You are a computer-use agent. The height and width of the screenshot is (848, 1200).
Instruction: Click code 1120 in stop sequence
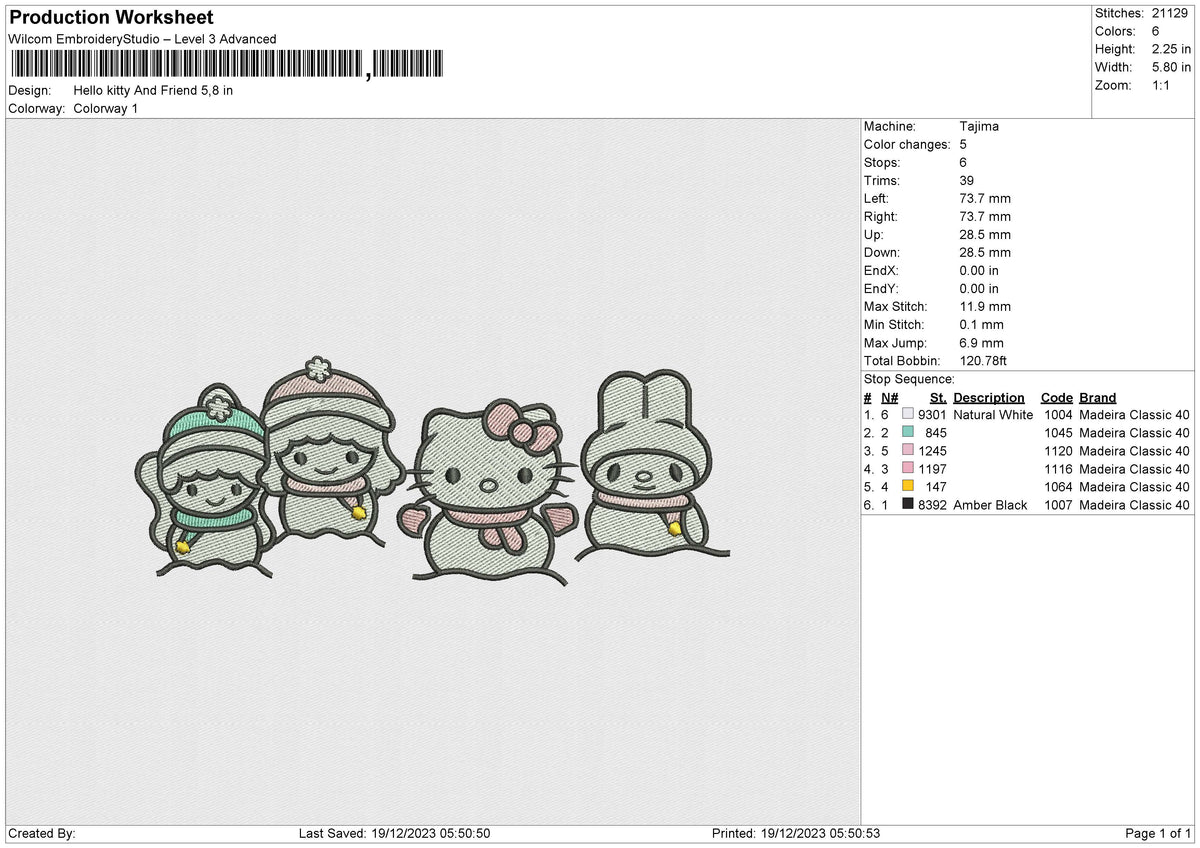(1056, 451)
